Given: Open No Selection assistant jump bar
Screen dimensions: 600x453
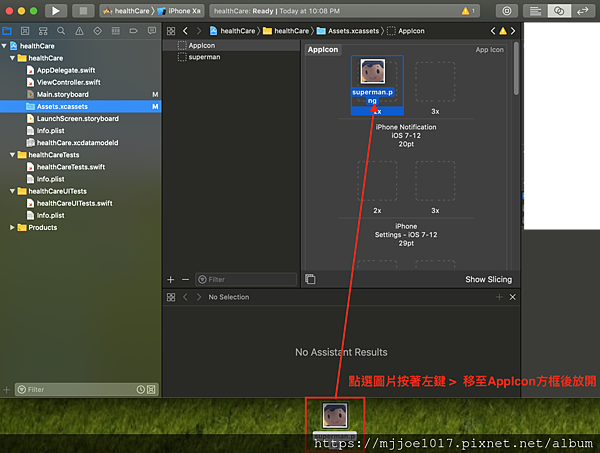Looking at the screenshot, I should pyautogui.click(x=228, y=297).
